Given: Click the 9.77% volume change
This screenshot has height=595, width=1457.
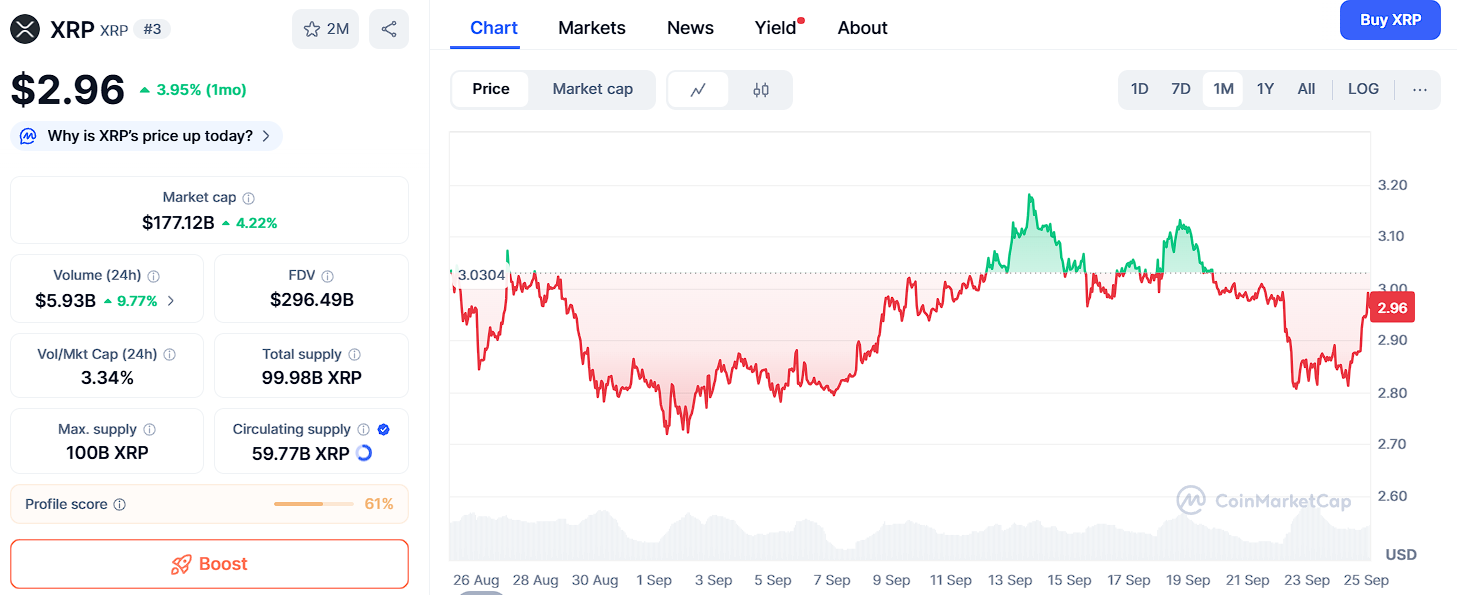Looking at the screenshot, I should 130,301.
